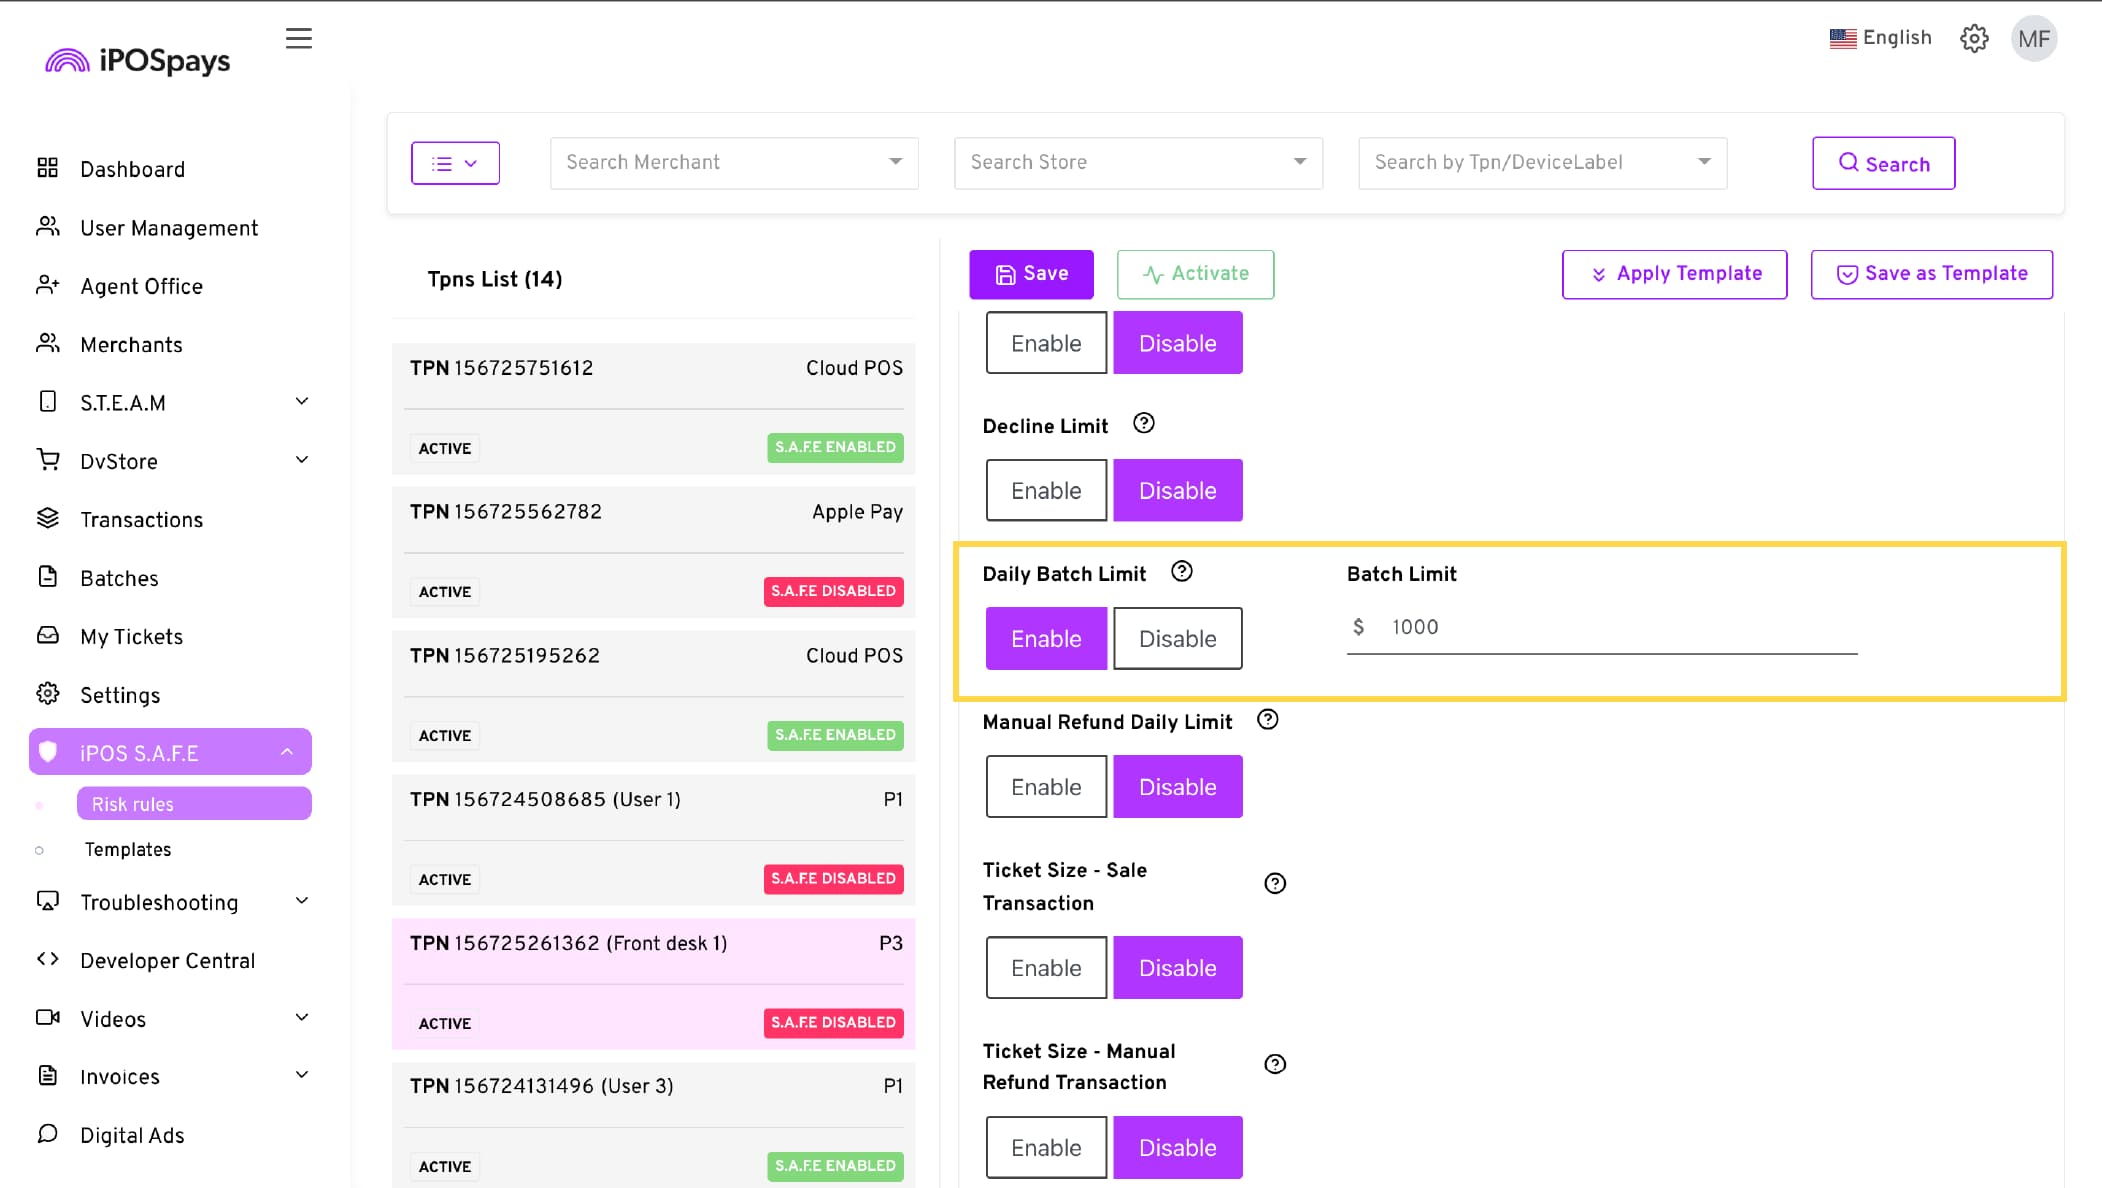The width and height of the screenshot is (2102, 1188).
Task: Click the Save button
Action: tap(1031, 274)
